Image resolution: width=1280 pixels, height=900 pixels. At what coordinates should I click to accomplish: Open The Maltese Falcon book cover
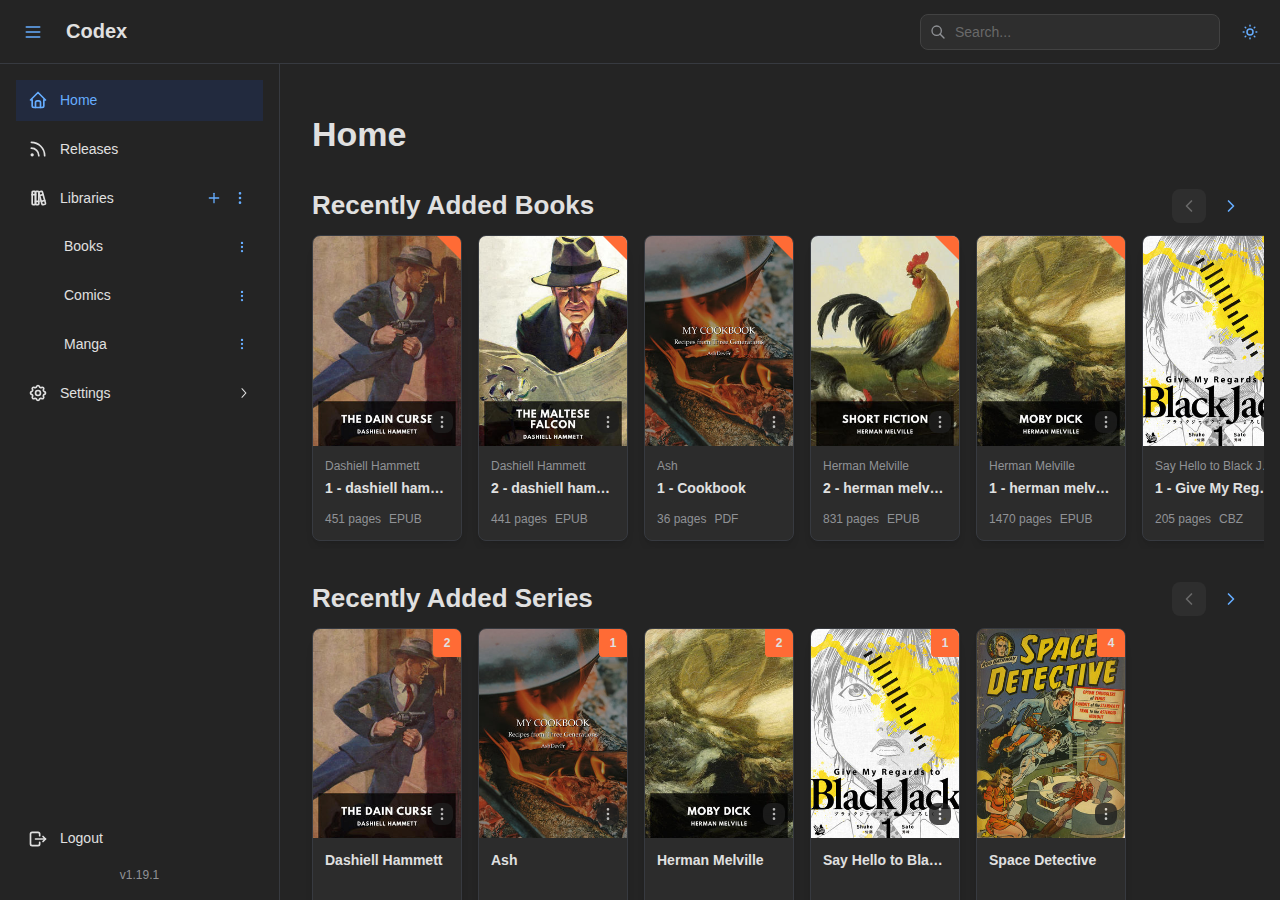point(553,341)
